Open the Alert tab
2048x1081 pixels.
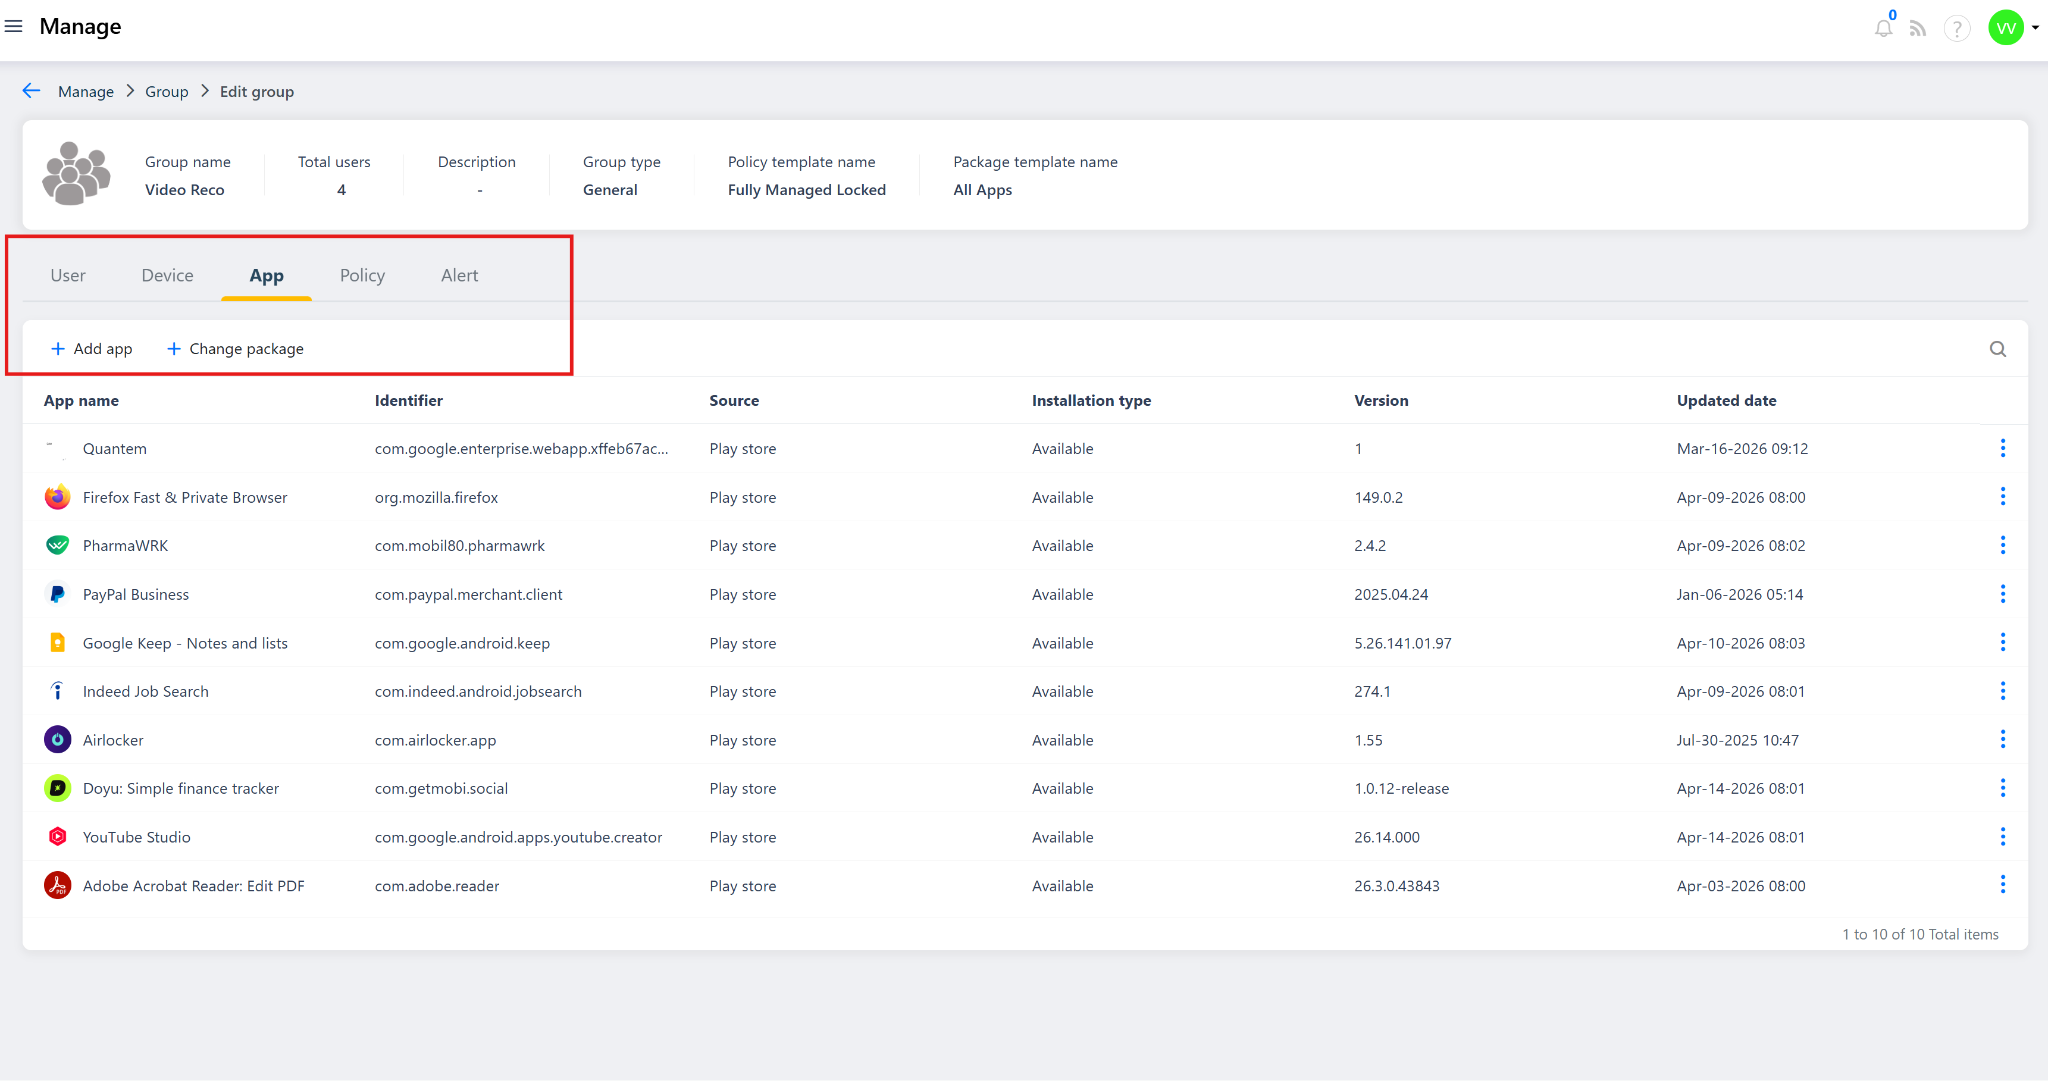click(459, 275)
